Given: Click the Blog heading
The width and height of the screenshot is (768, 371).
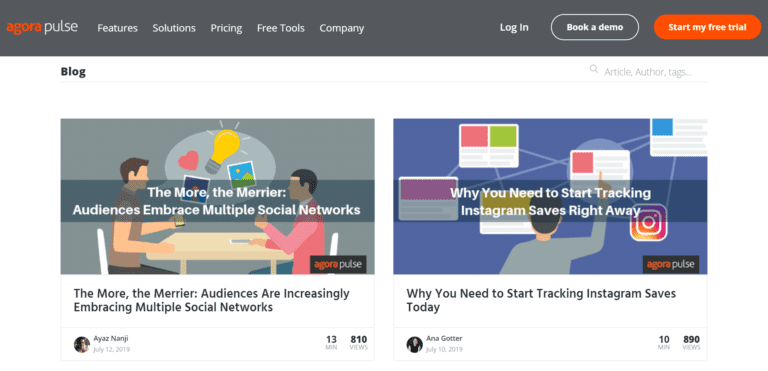Looking at the screenshot, I should pyautogui.click(x=73, y=72).
